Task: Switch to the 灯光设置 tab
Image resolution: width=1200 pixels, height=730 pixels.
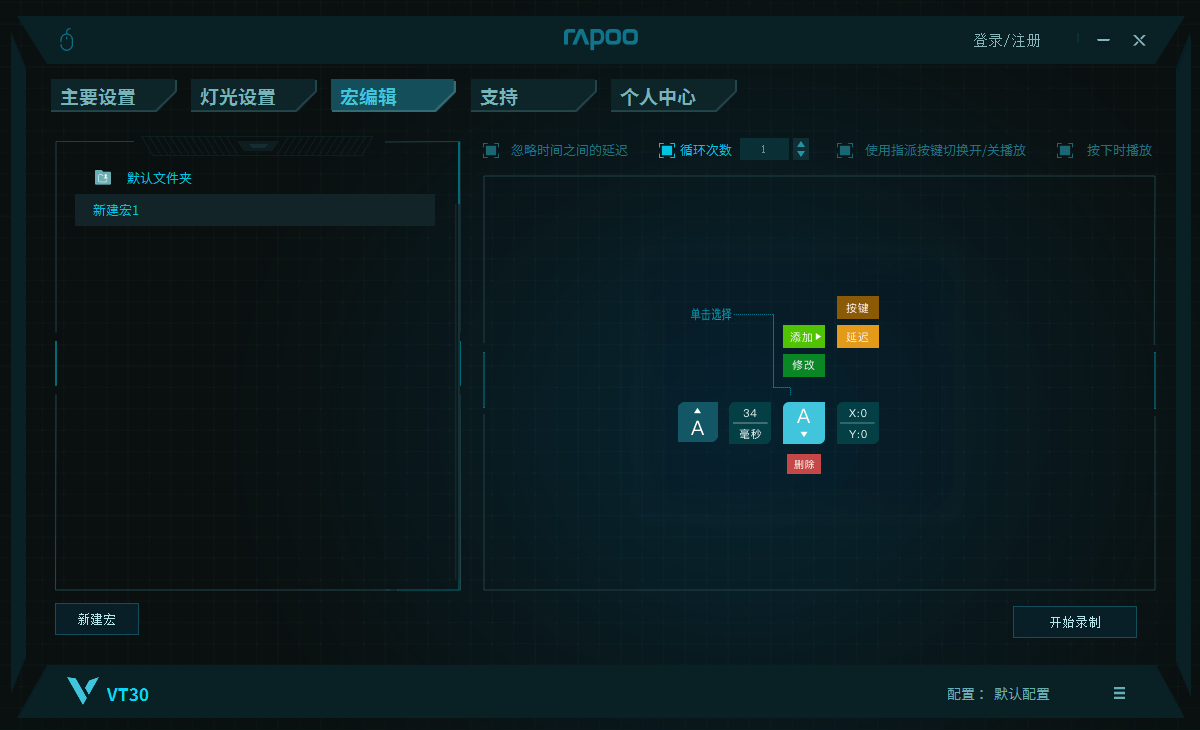Action: tap(238, 97)
